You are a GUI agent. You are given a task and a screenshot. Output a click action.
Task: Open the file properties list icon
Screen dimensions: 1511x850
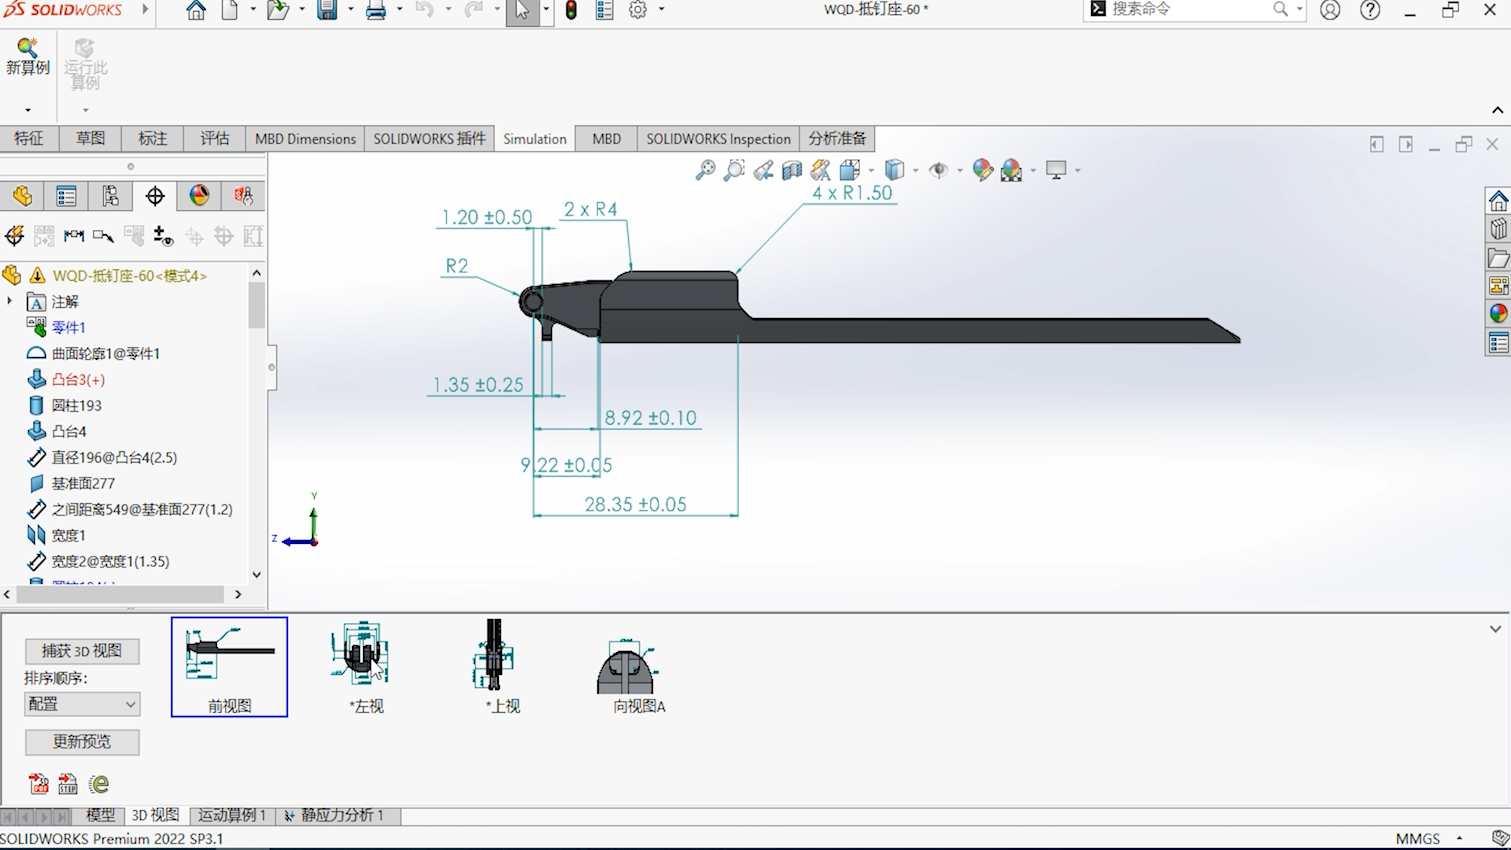(604, 11)
